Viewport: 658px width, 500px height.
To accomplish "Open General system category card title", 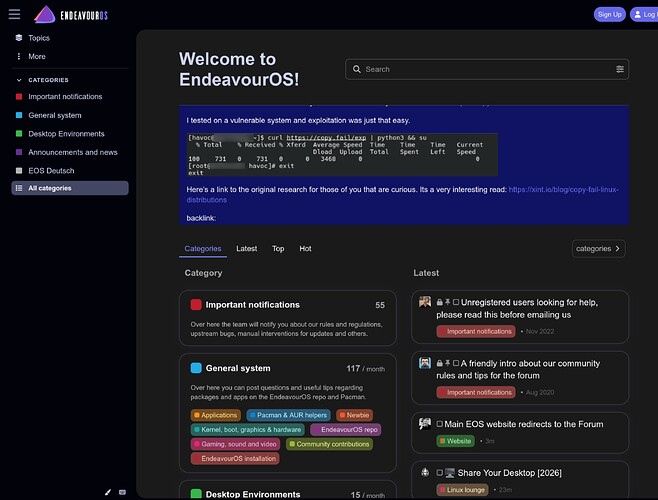I will (x=238, y=368).
